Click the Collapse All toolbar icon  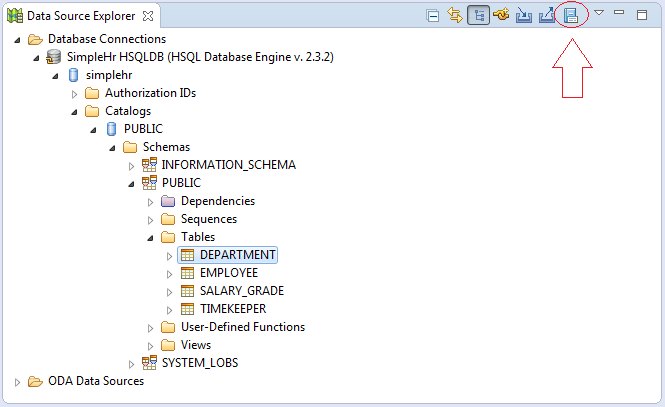[433, 16]
